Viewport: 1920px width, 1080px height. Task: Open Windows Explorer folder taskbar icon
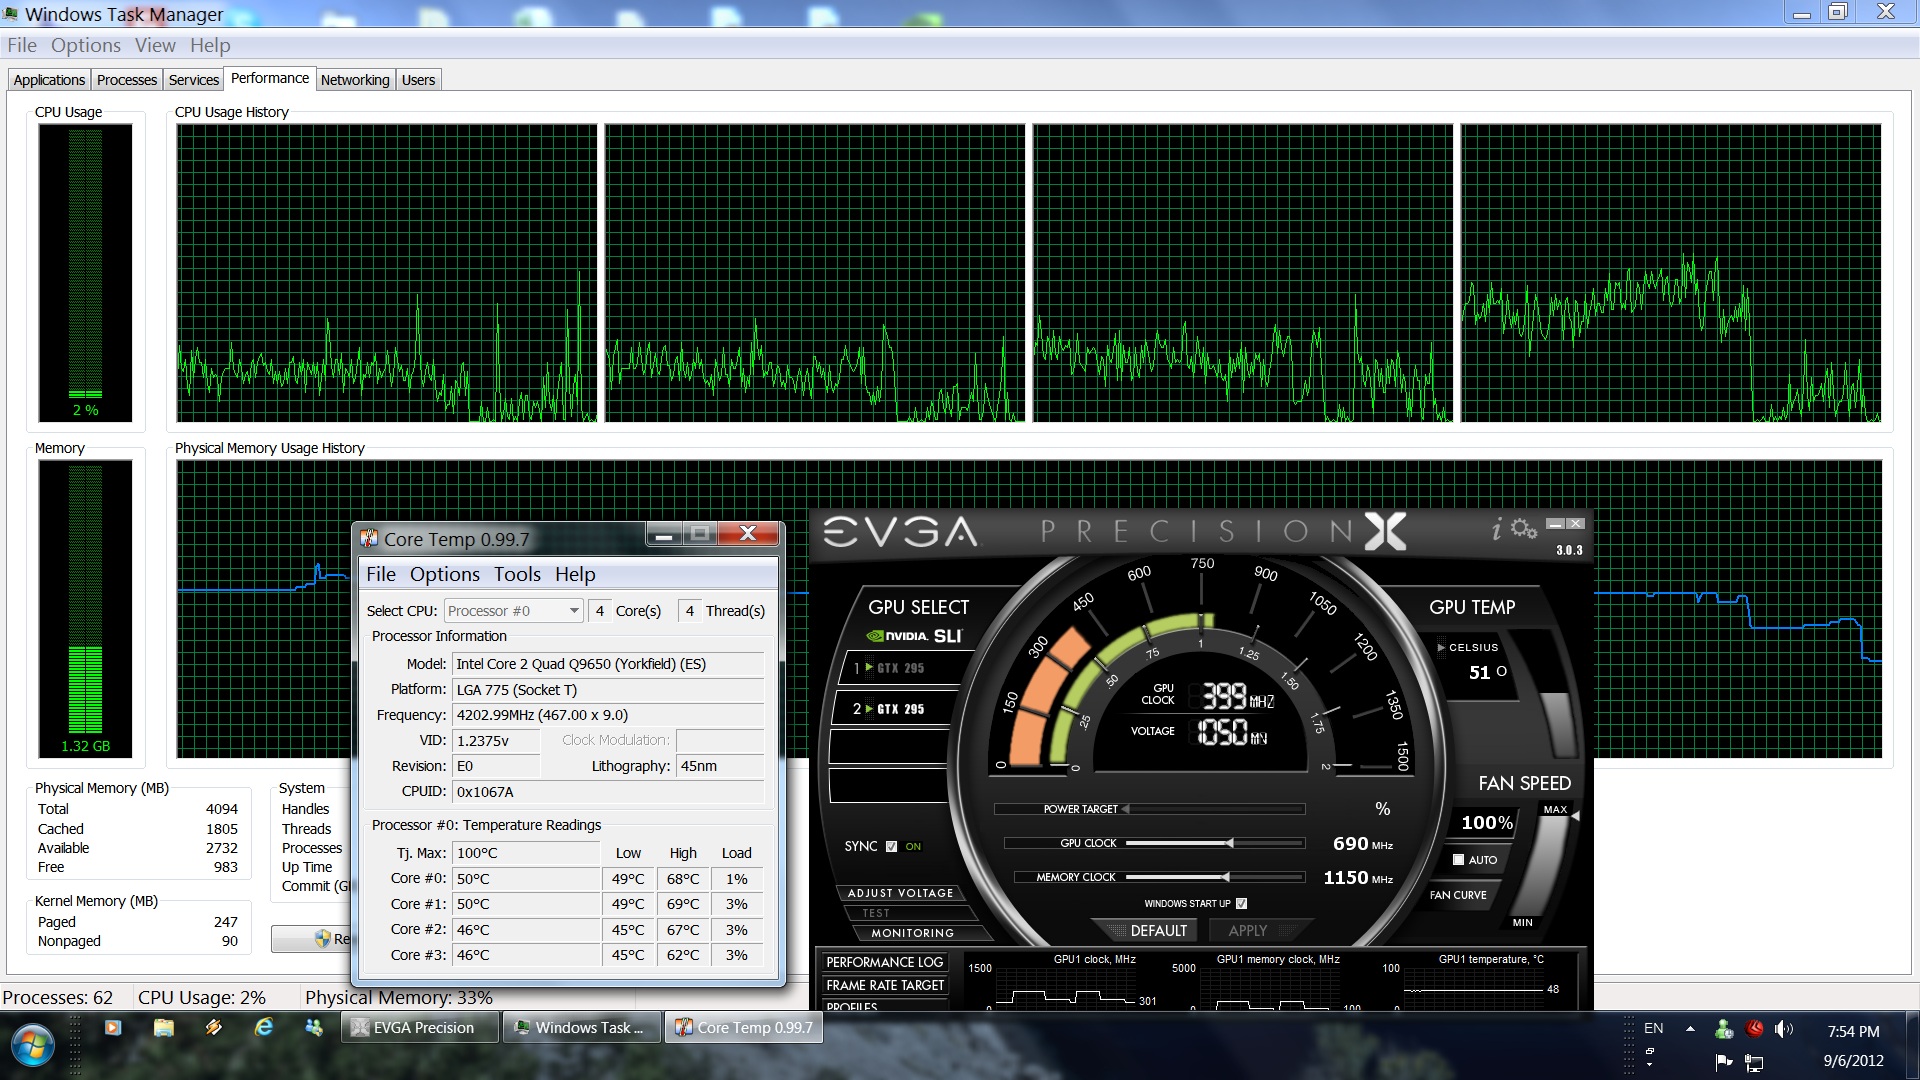(164, 1027)
